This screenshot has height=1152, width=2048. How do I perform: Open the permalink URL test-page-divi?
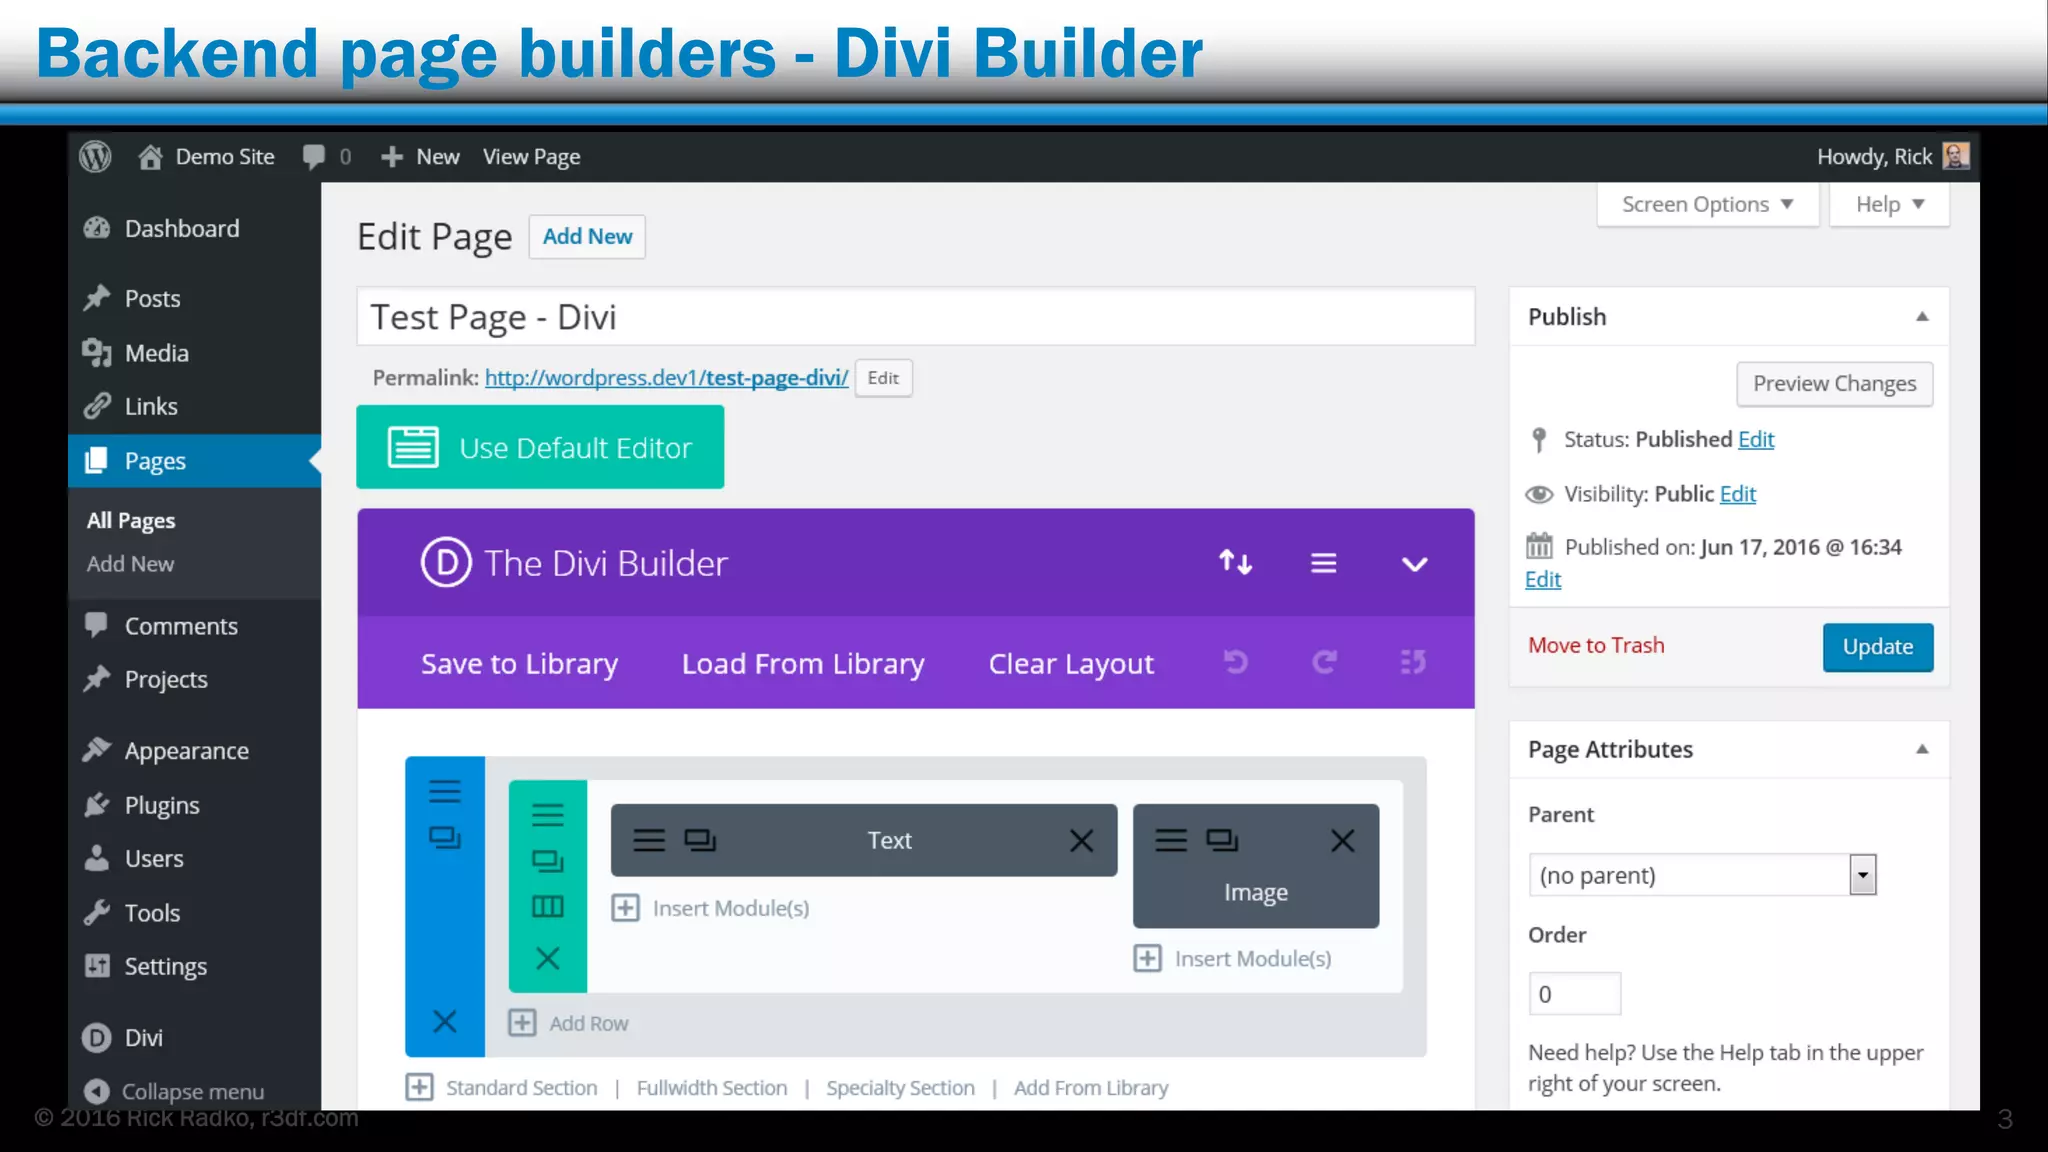666,378
